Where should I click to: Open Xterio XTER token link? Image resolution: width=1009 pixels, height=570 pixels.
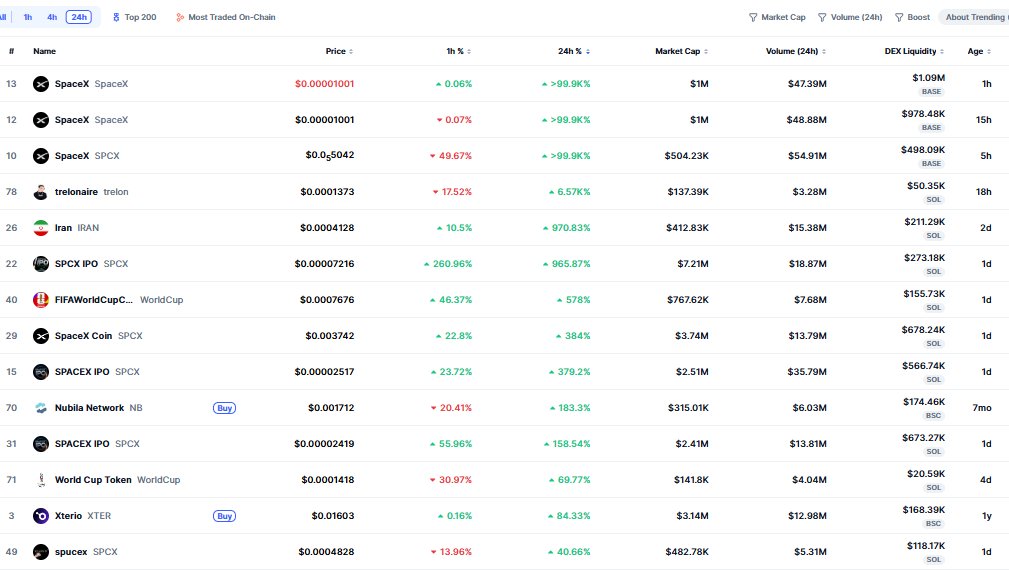point(83,517)
